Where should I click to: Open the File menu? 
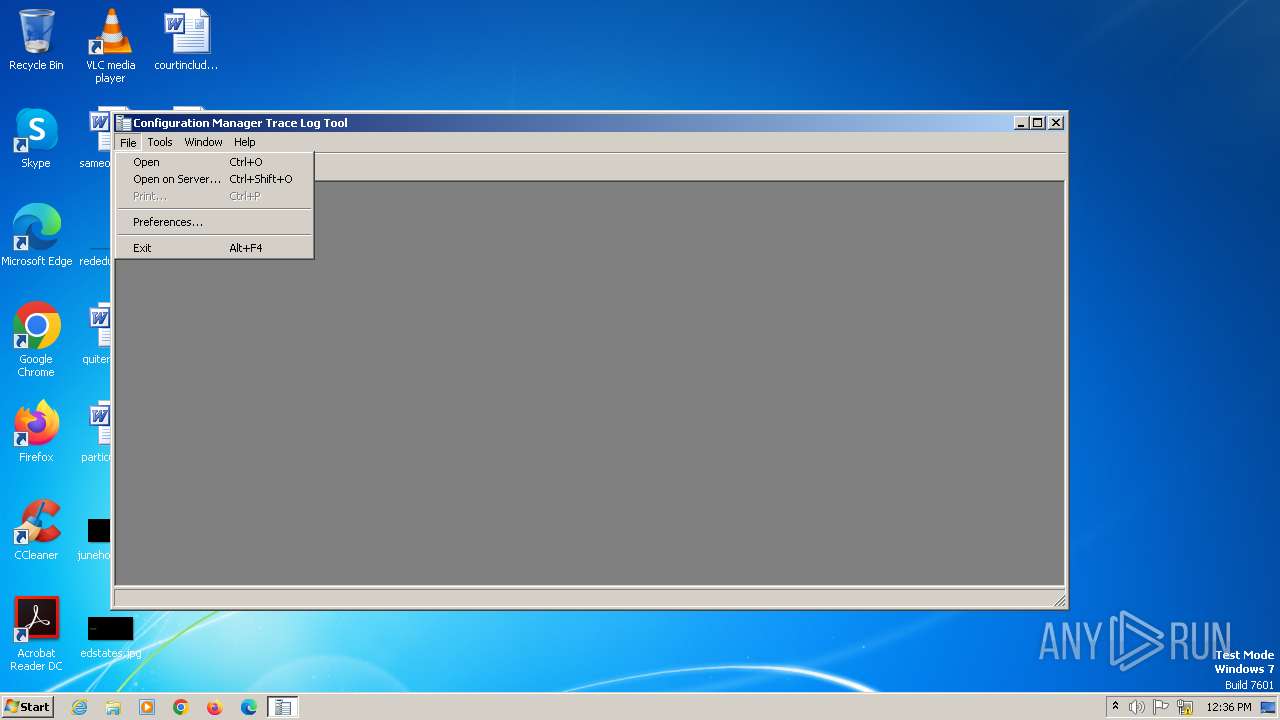(128, 142)
